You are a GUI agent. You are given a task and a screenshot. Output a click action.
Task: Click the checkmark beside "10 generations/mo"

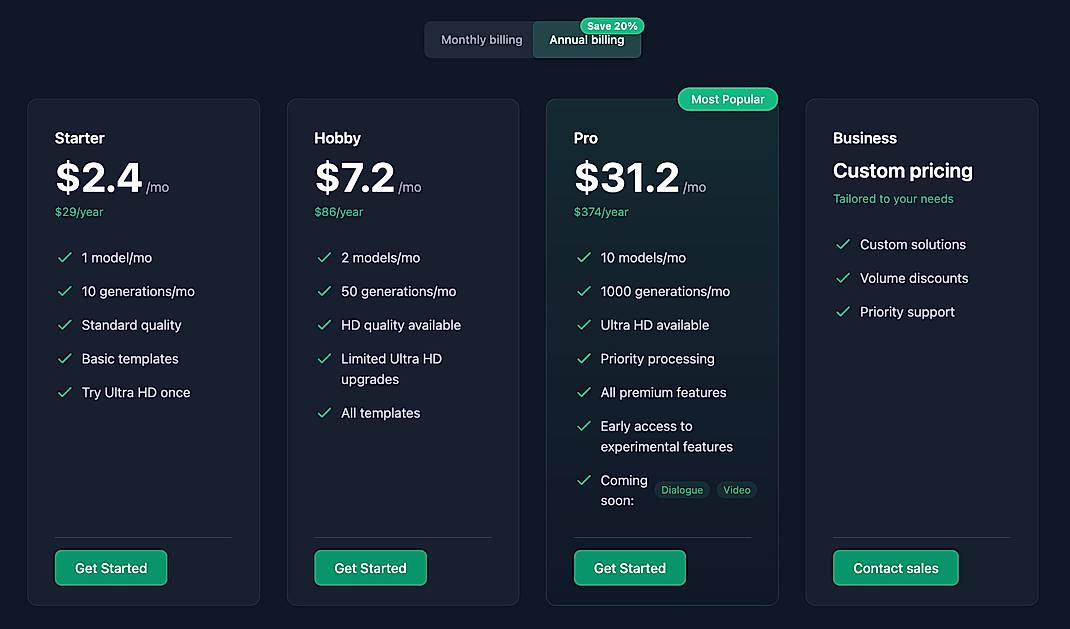pyautogui.click(x=63, y=291)
